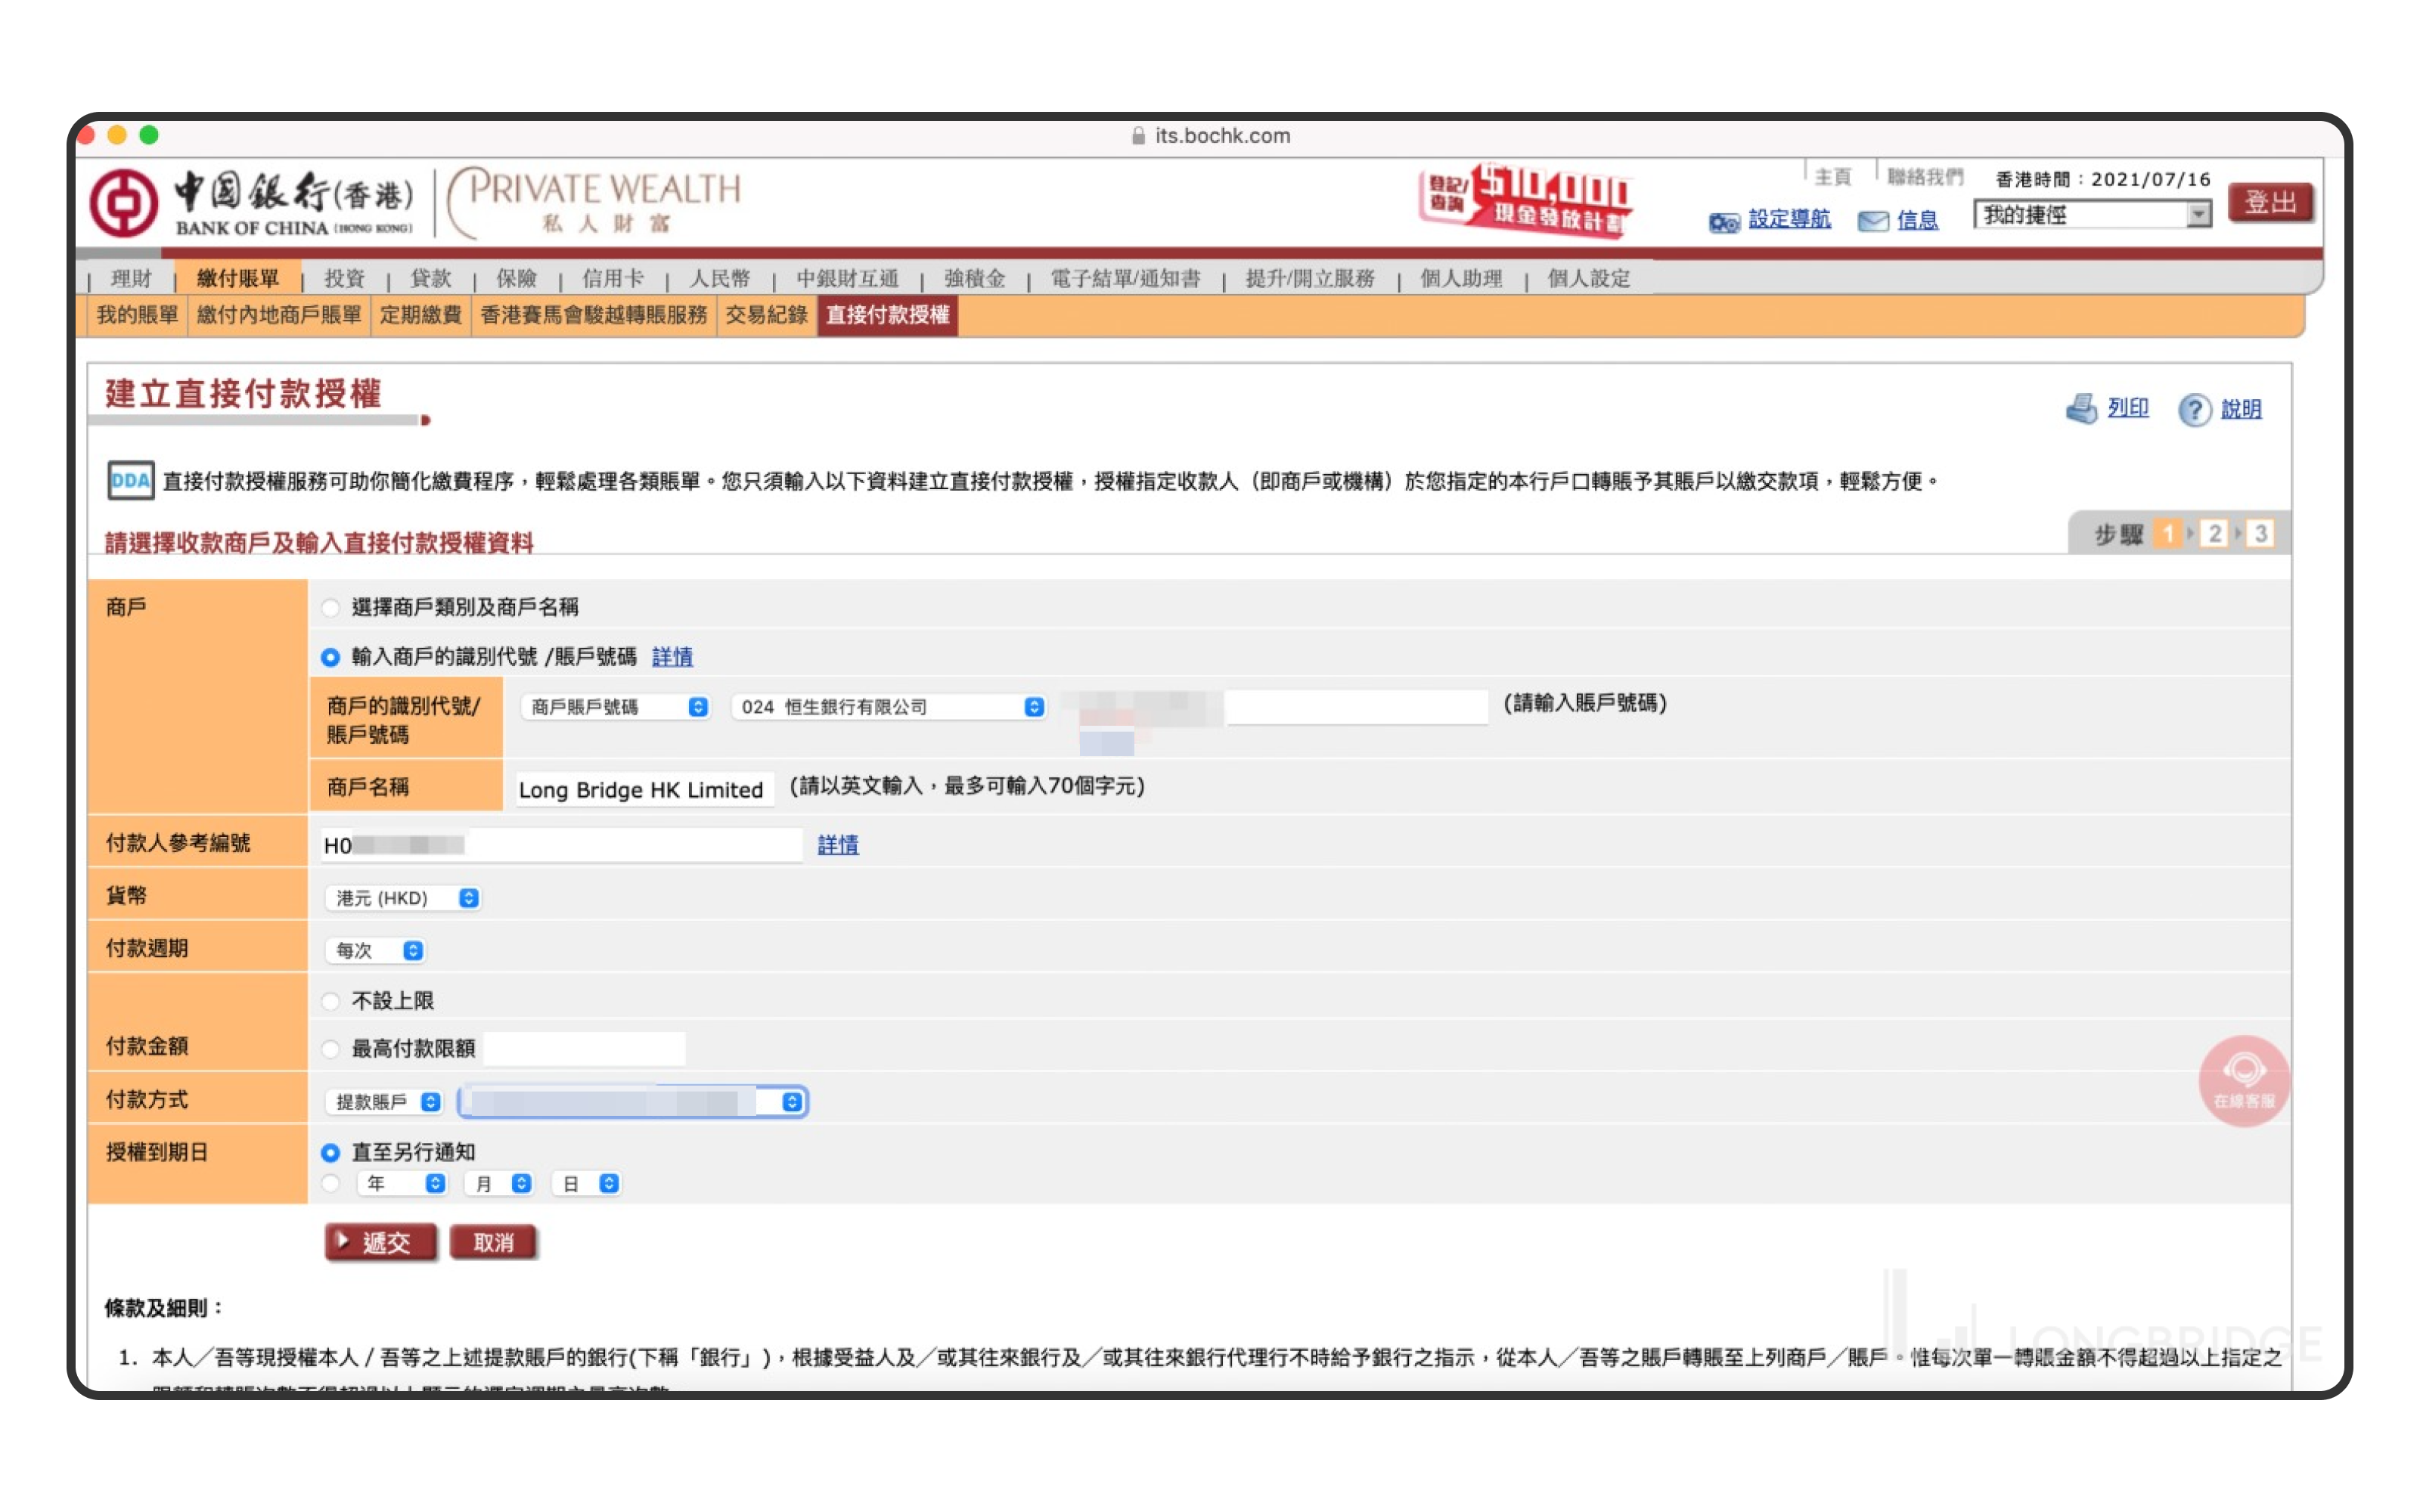Click the question mark help icon
Image resolution: width=2420 pixels, height=1512 pixels.
click(x=2193, y=410)
